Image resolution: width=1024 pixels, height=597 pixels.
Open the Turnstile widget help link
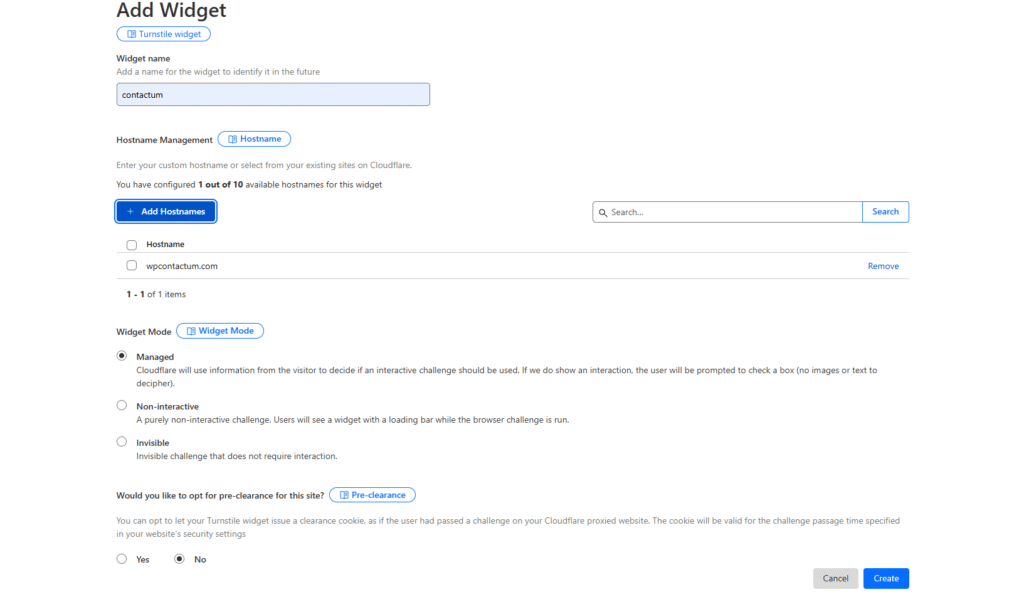[x=163, y=34]
